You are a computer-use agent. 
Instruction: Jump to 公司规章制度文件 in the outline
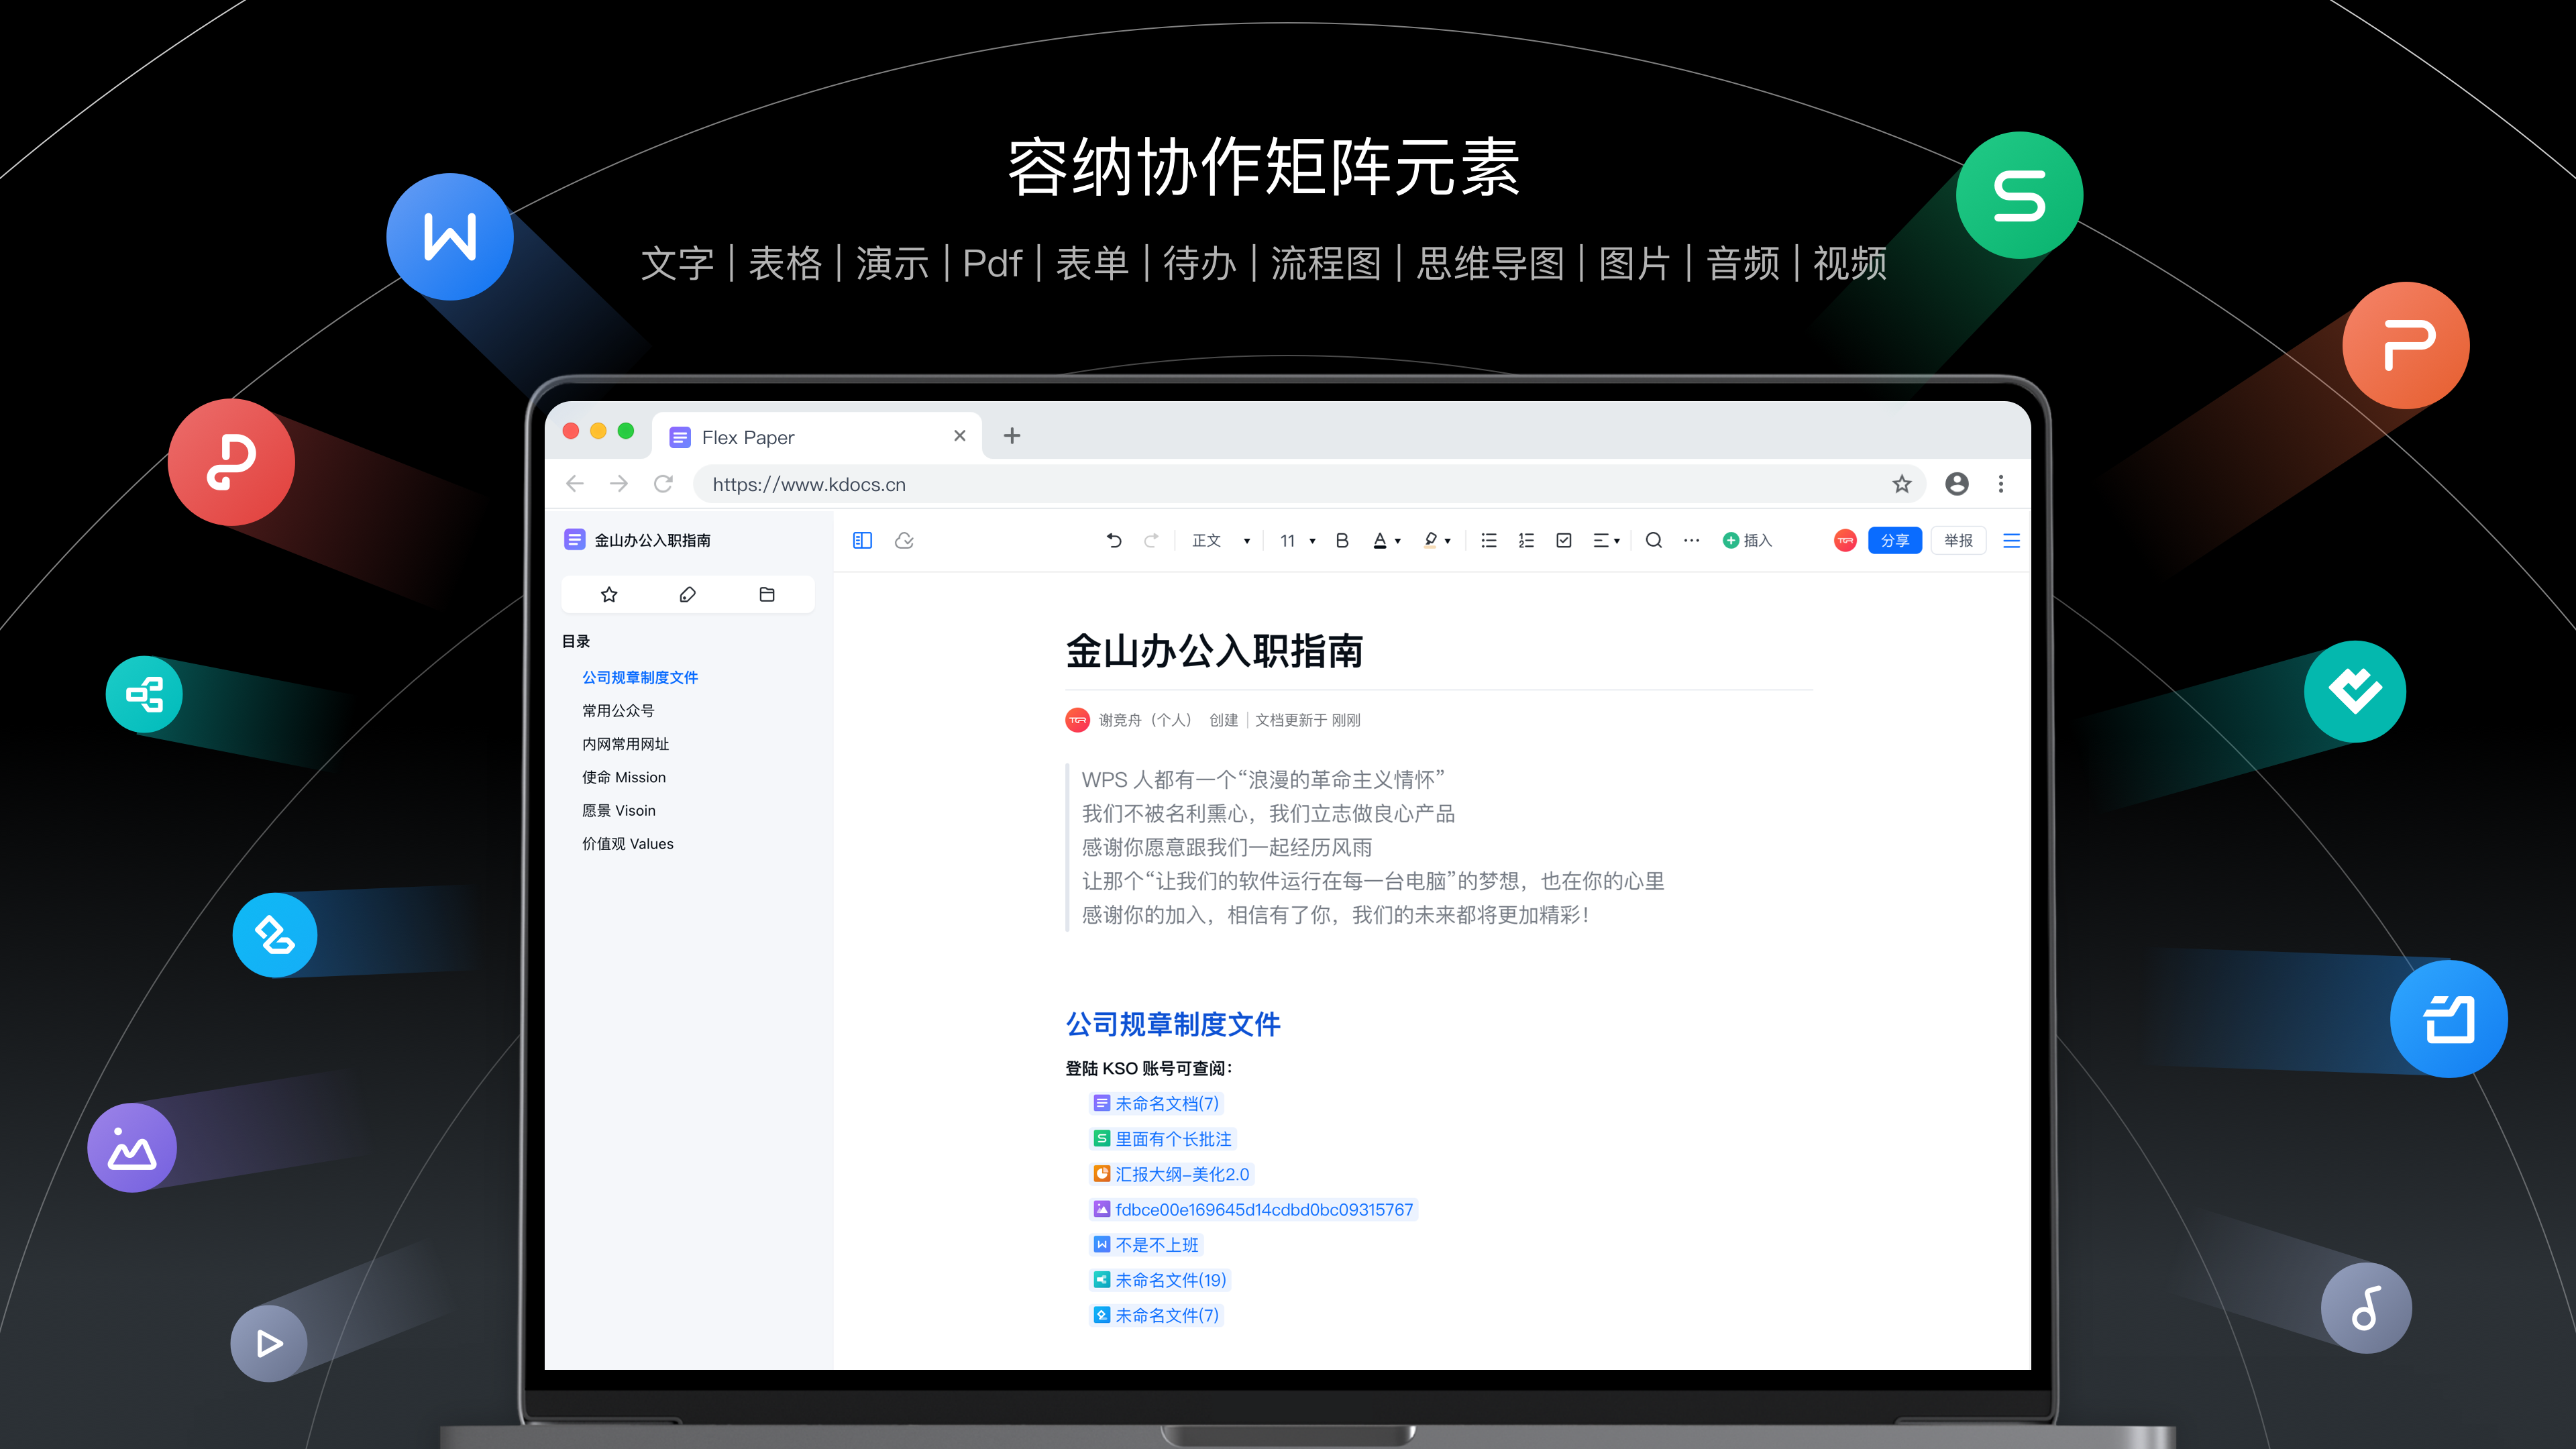point(640,677)
